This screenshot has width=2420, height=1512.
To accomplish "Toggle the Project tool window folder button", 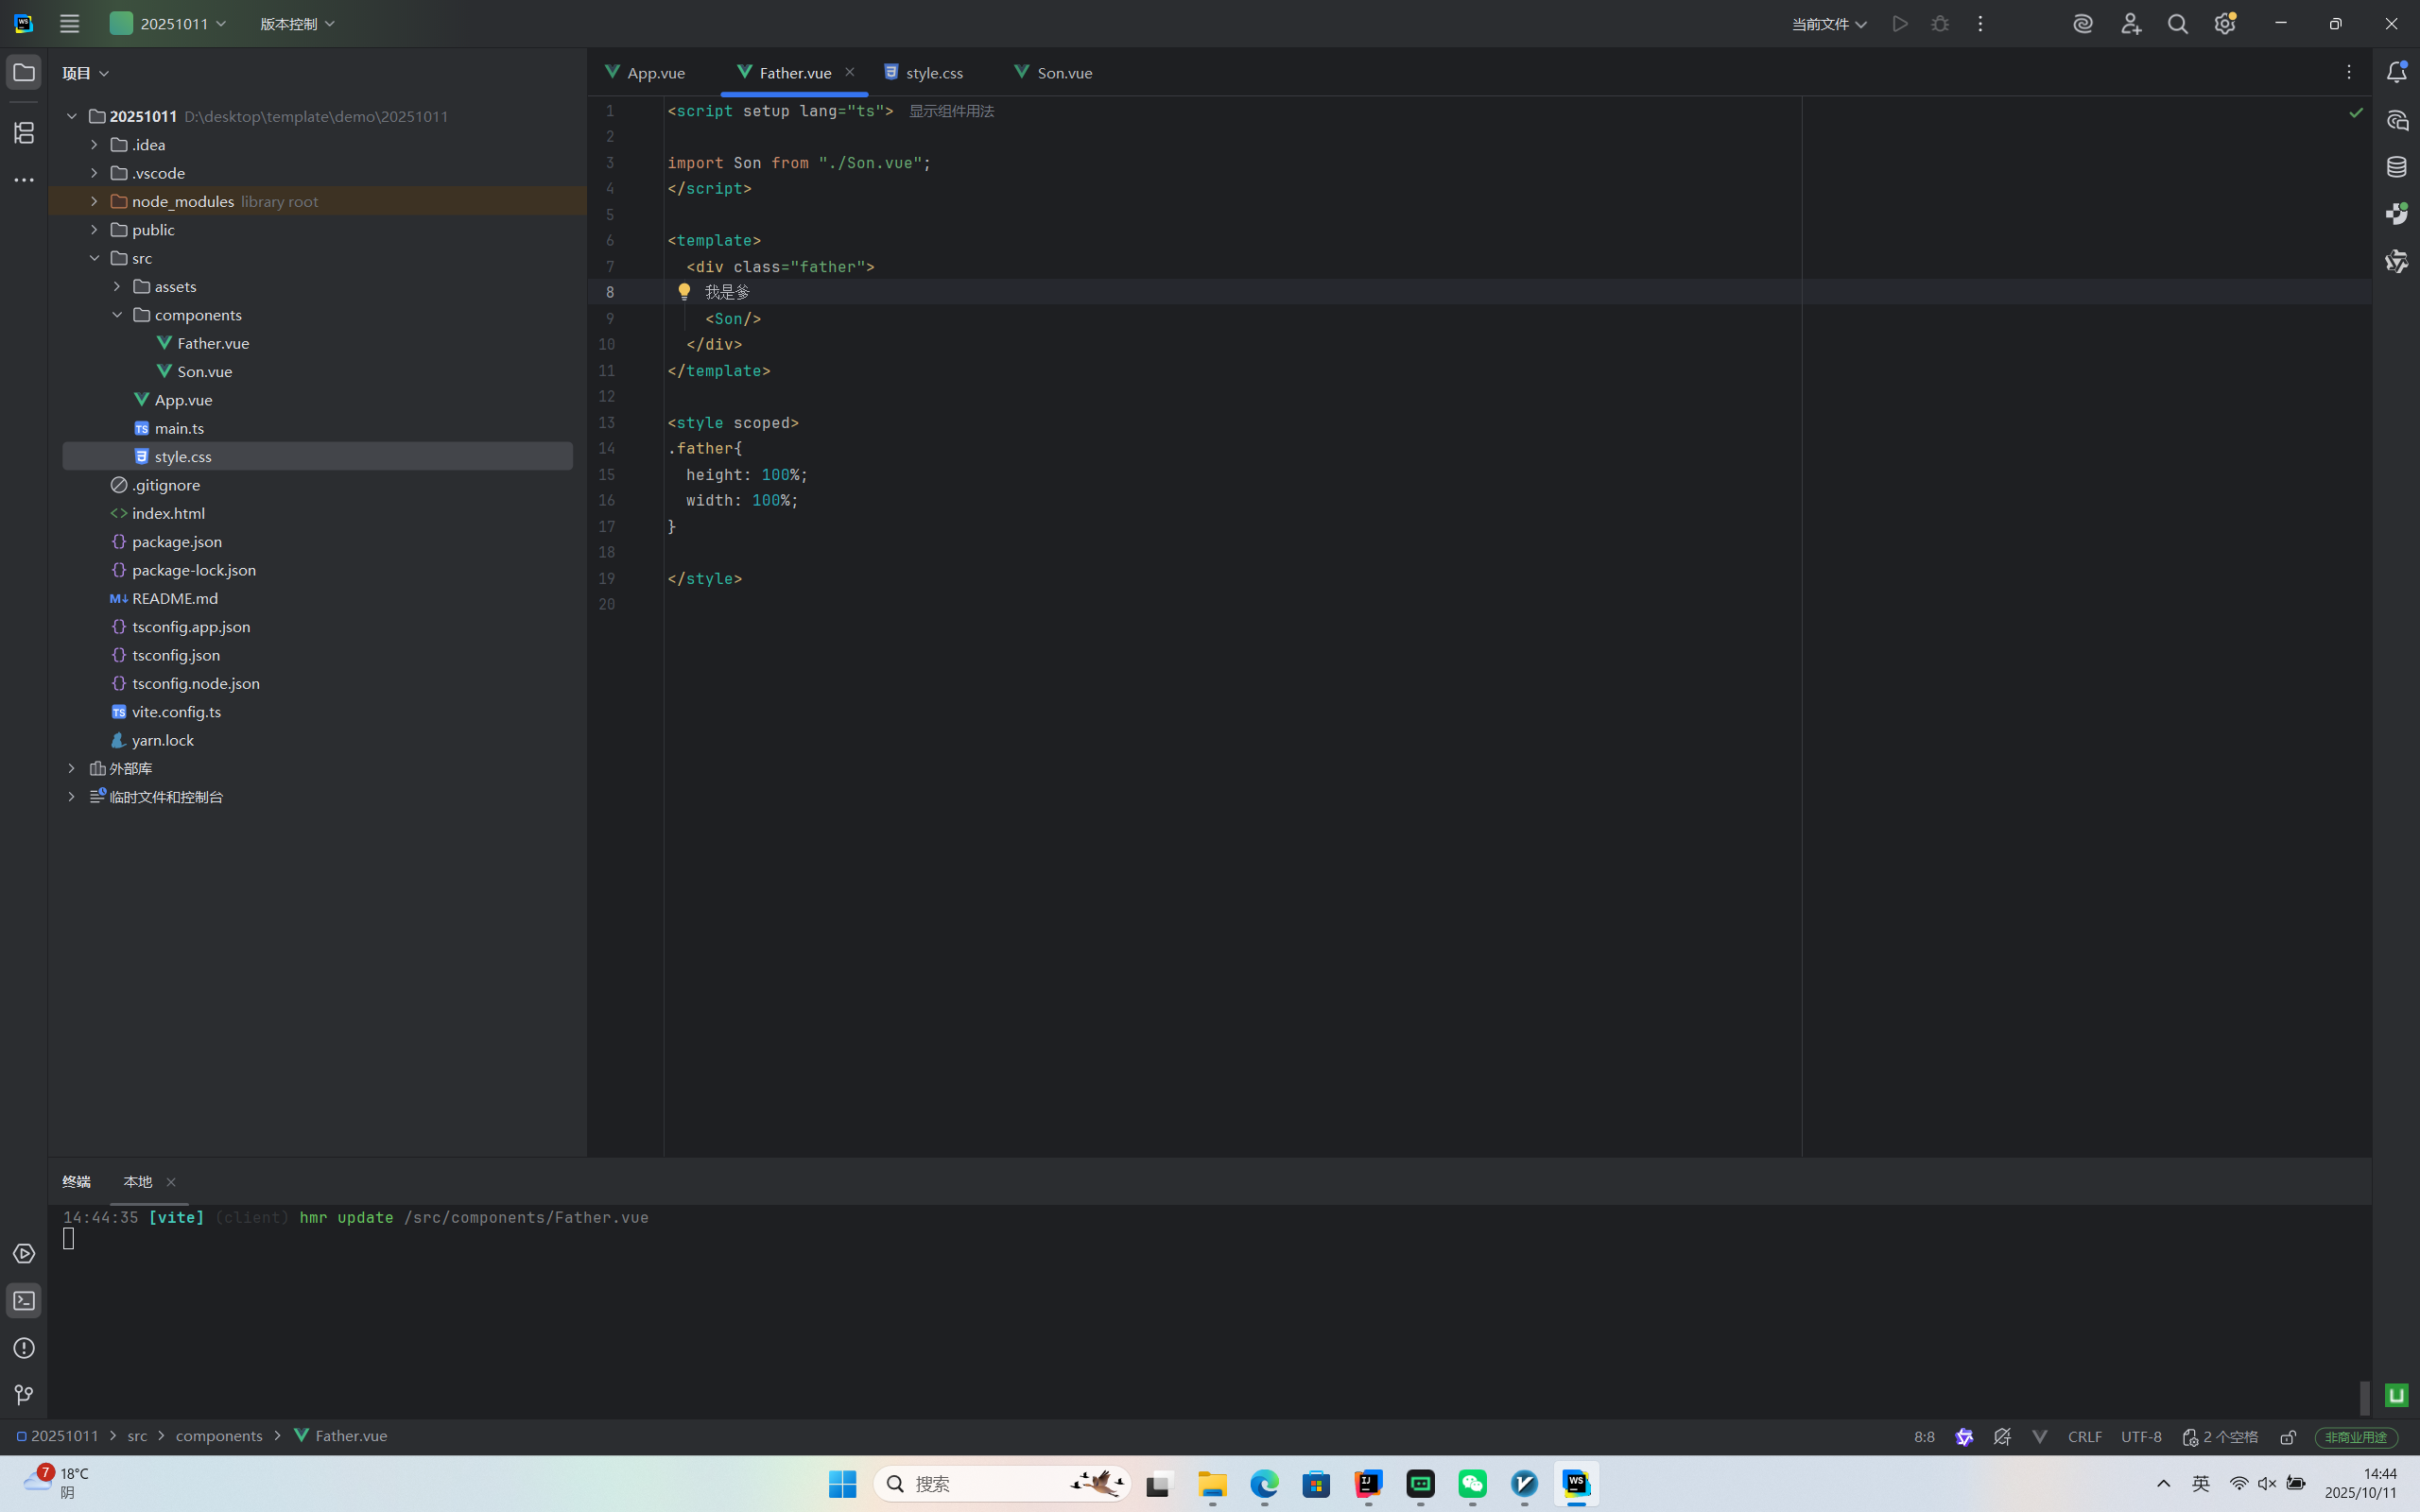I will 24,72.
